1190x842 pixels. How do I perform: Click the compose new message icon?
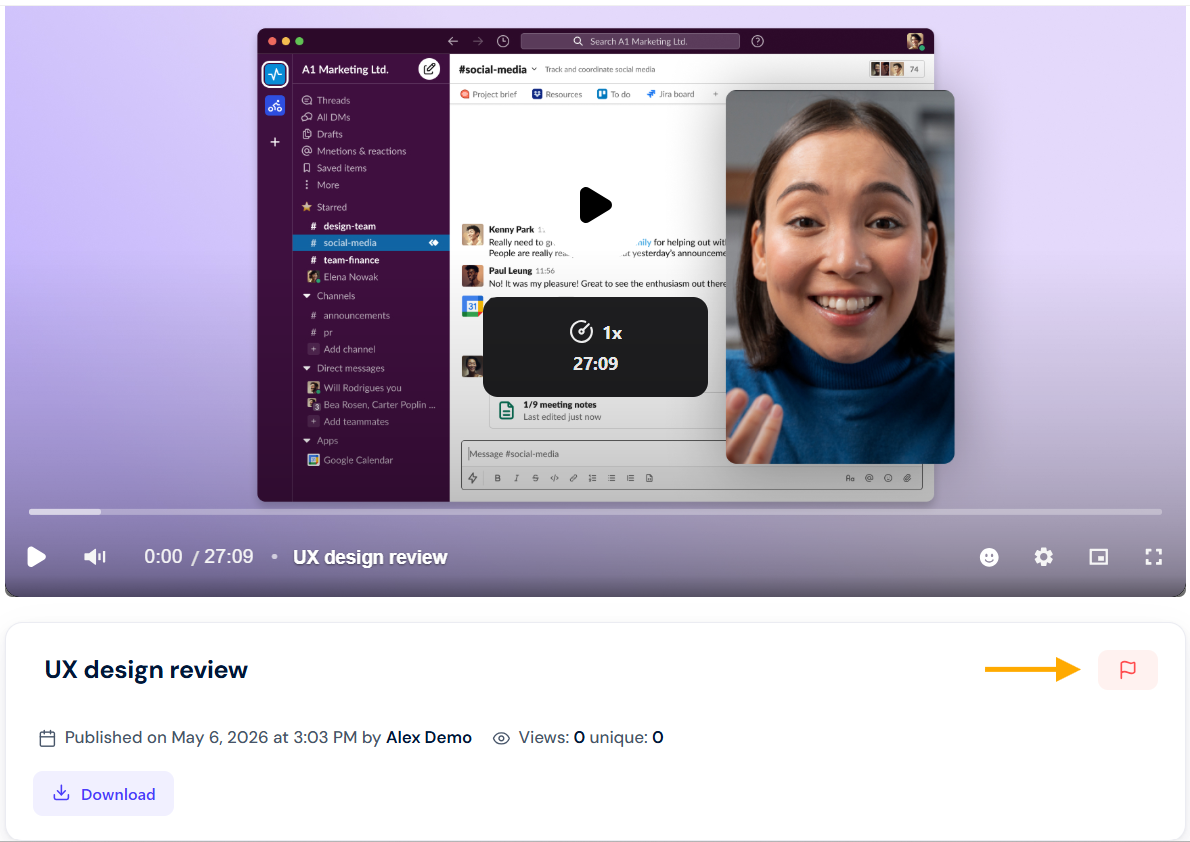[x=429, y=69]
